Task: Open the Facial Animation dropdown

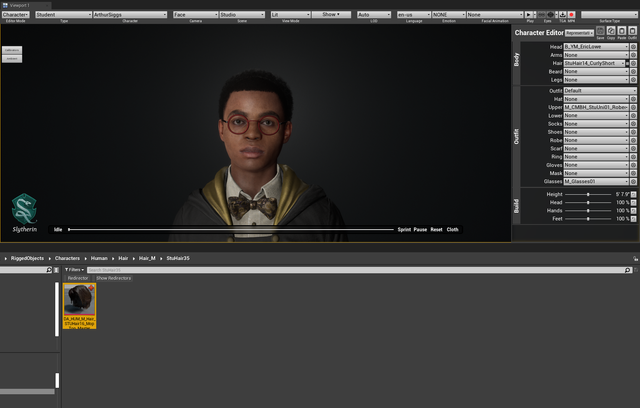Action: click(495, 15)
